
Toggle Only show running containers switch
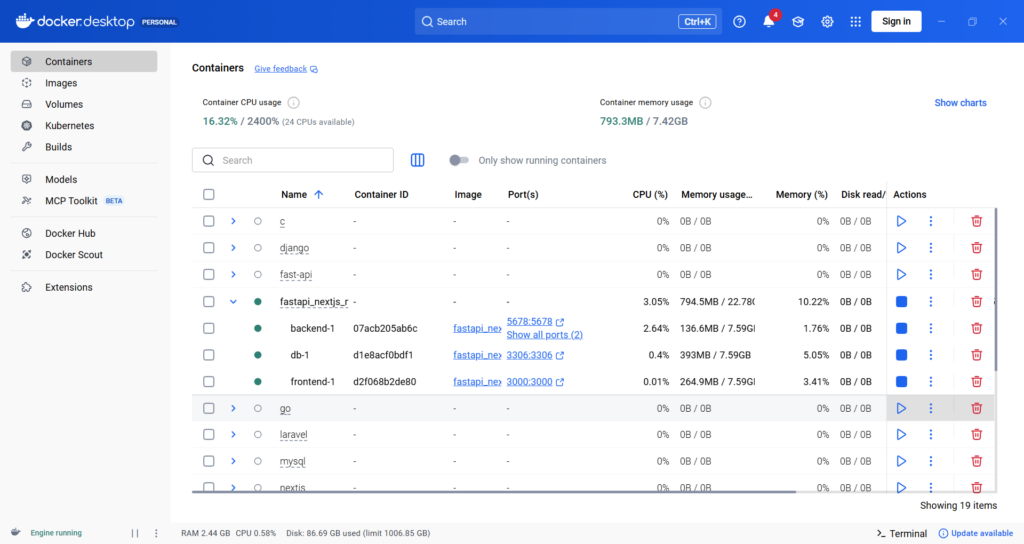click(x=458, y=160)
